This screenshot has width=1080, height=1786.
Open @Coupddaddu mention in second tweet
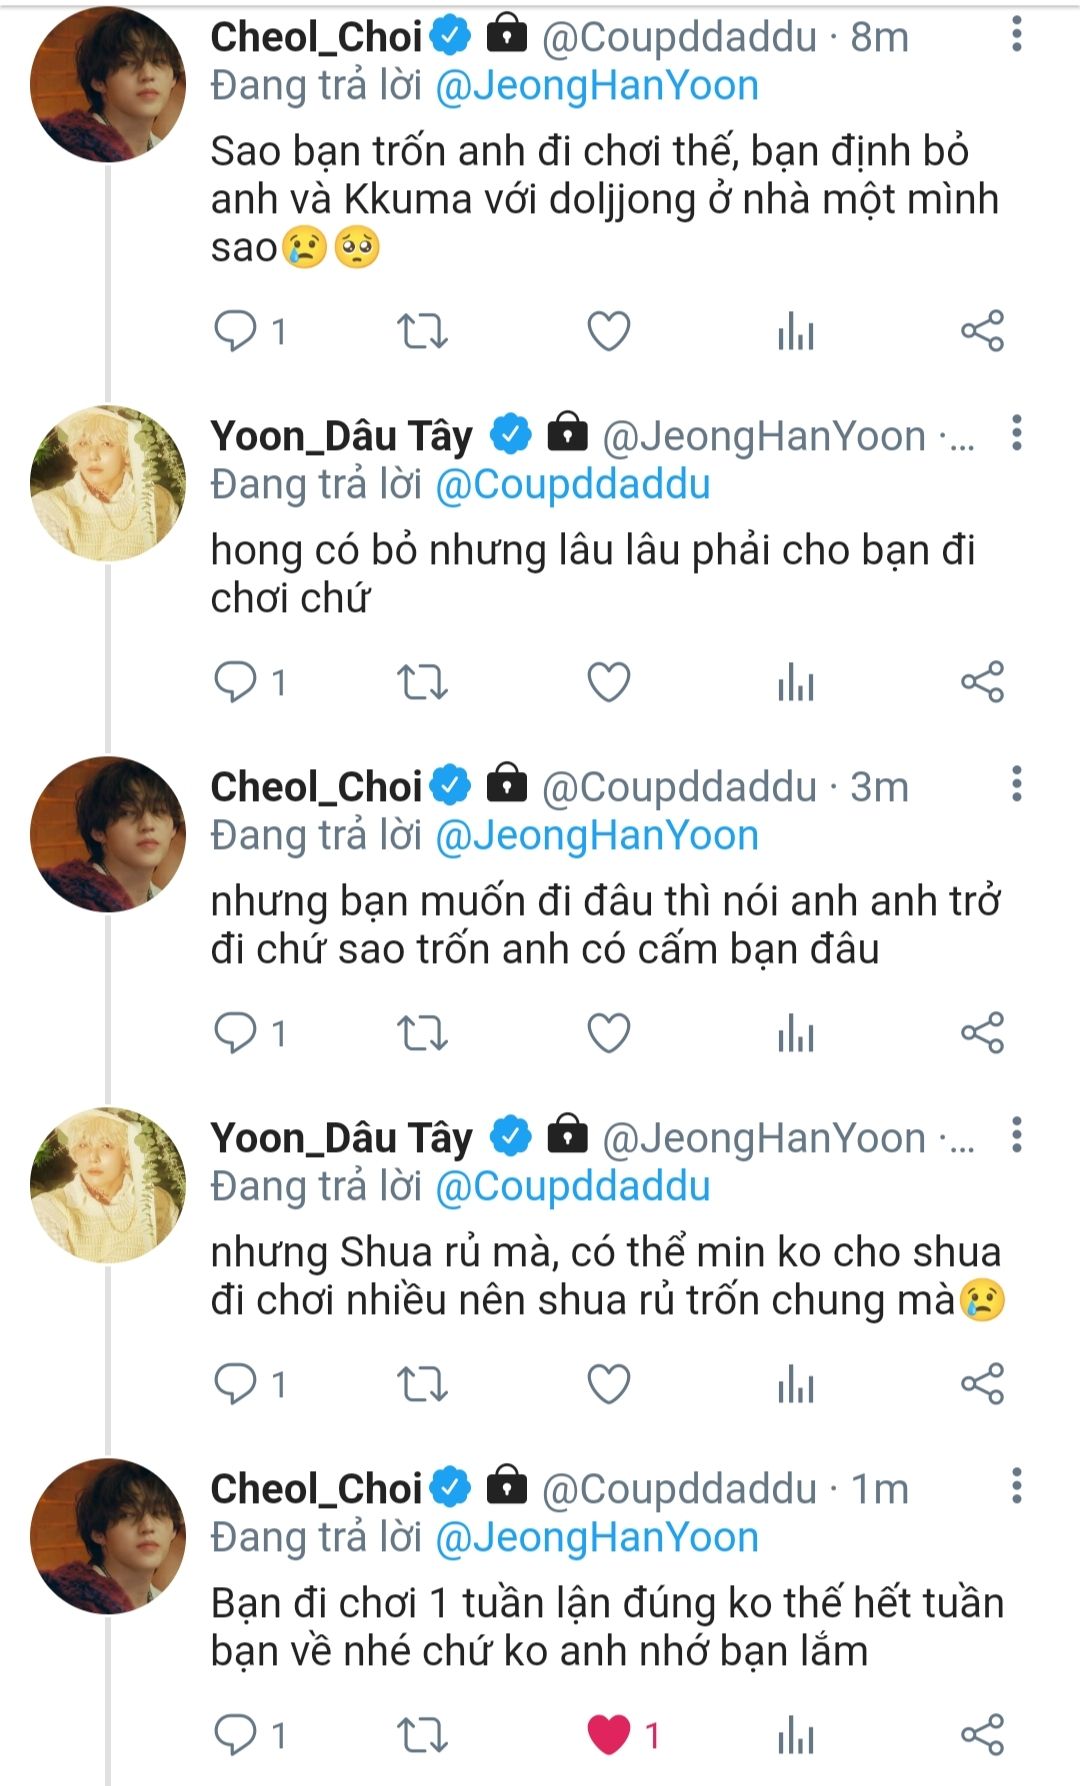pos(573,485)
